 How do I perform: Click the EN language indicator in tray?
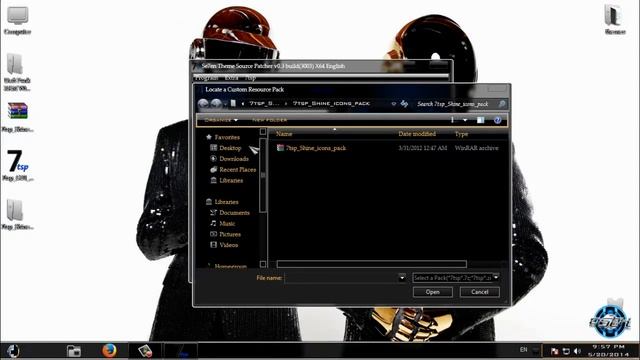(x=524, y=350)
